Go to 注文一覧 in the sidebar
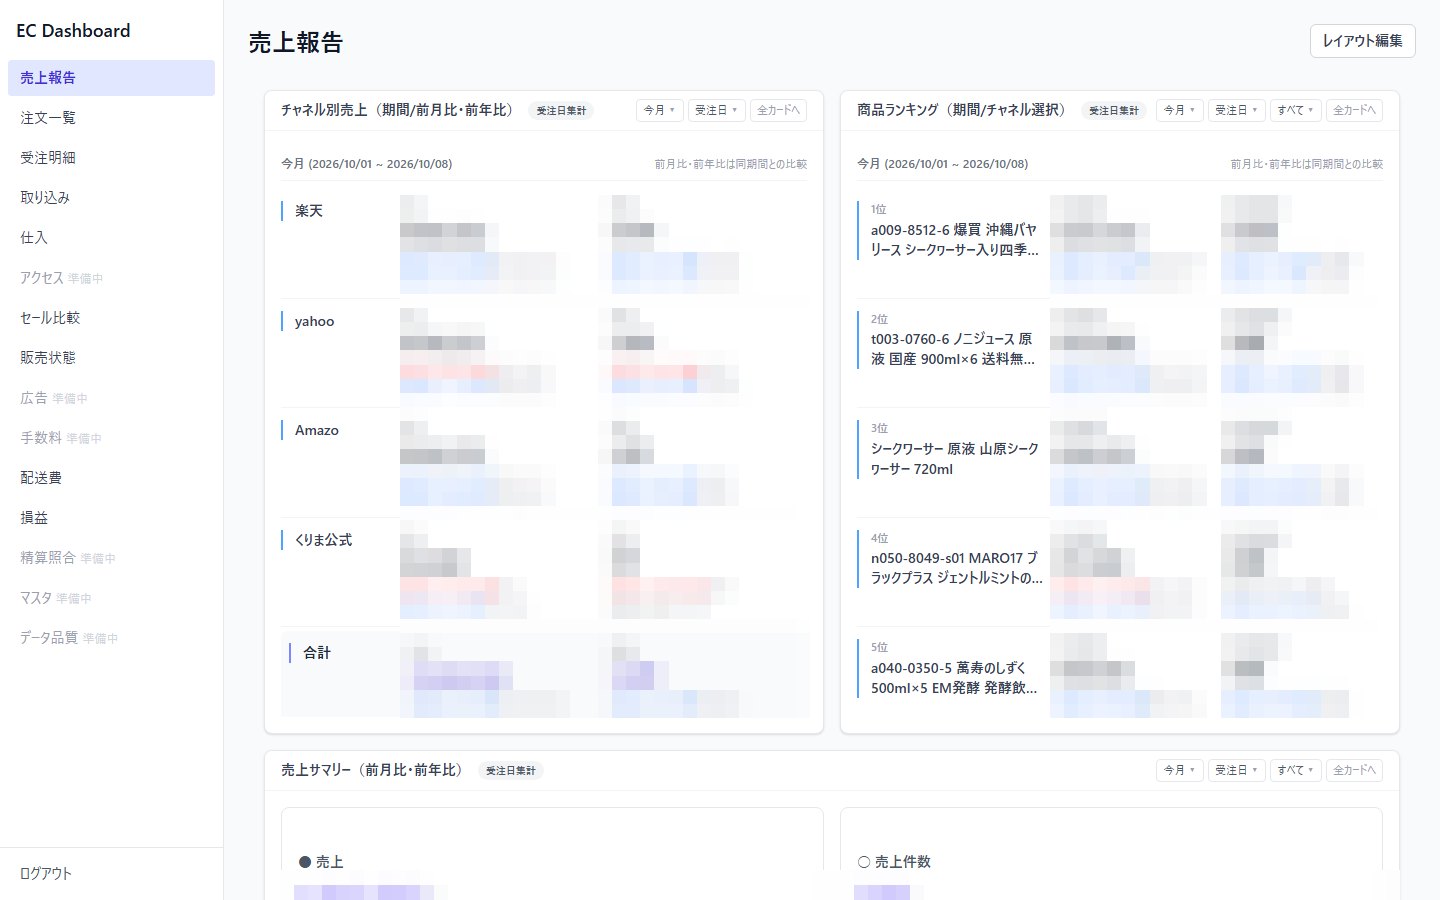 point(111,118)
